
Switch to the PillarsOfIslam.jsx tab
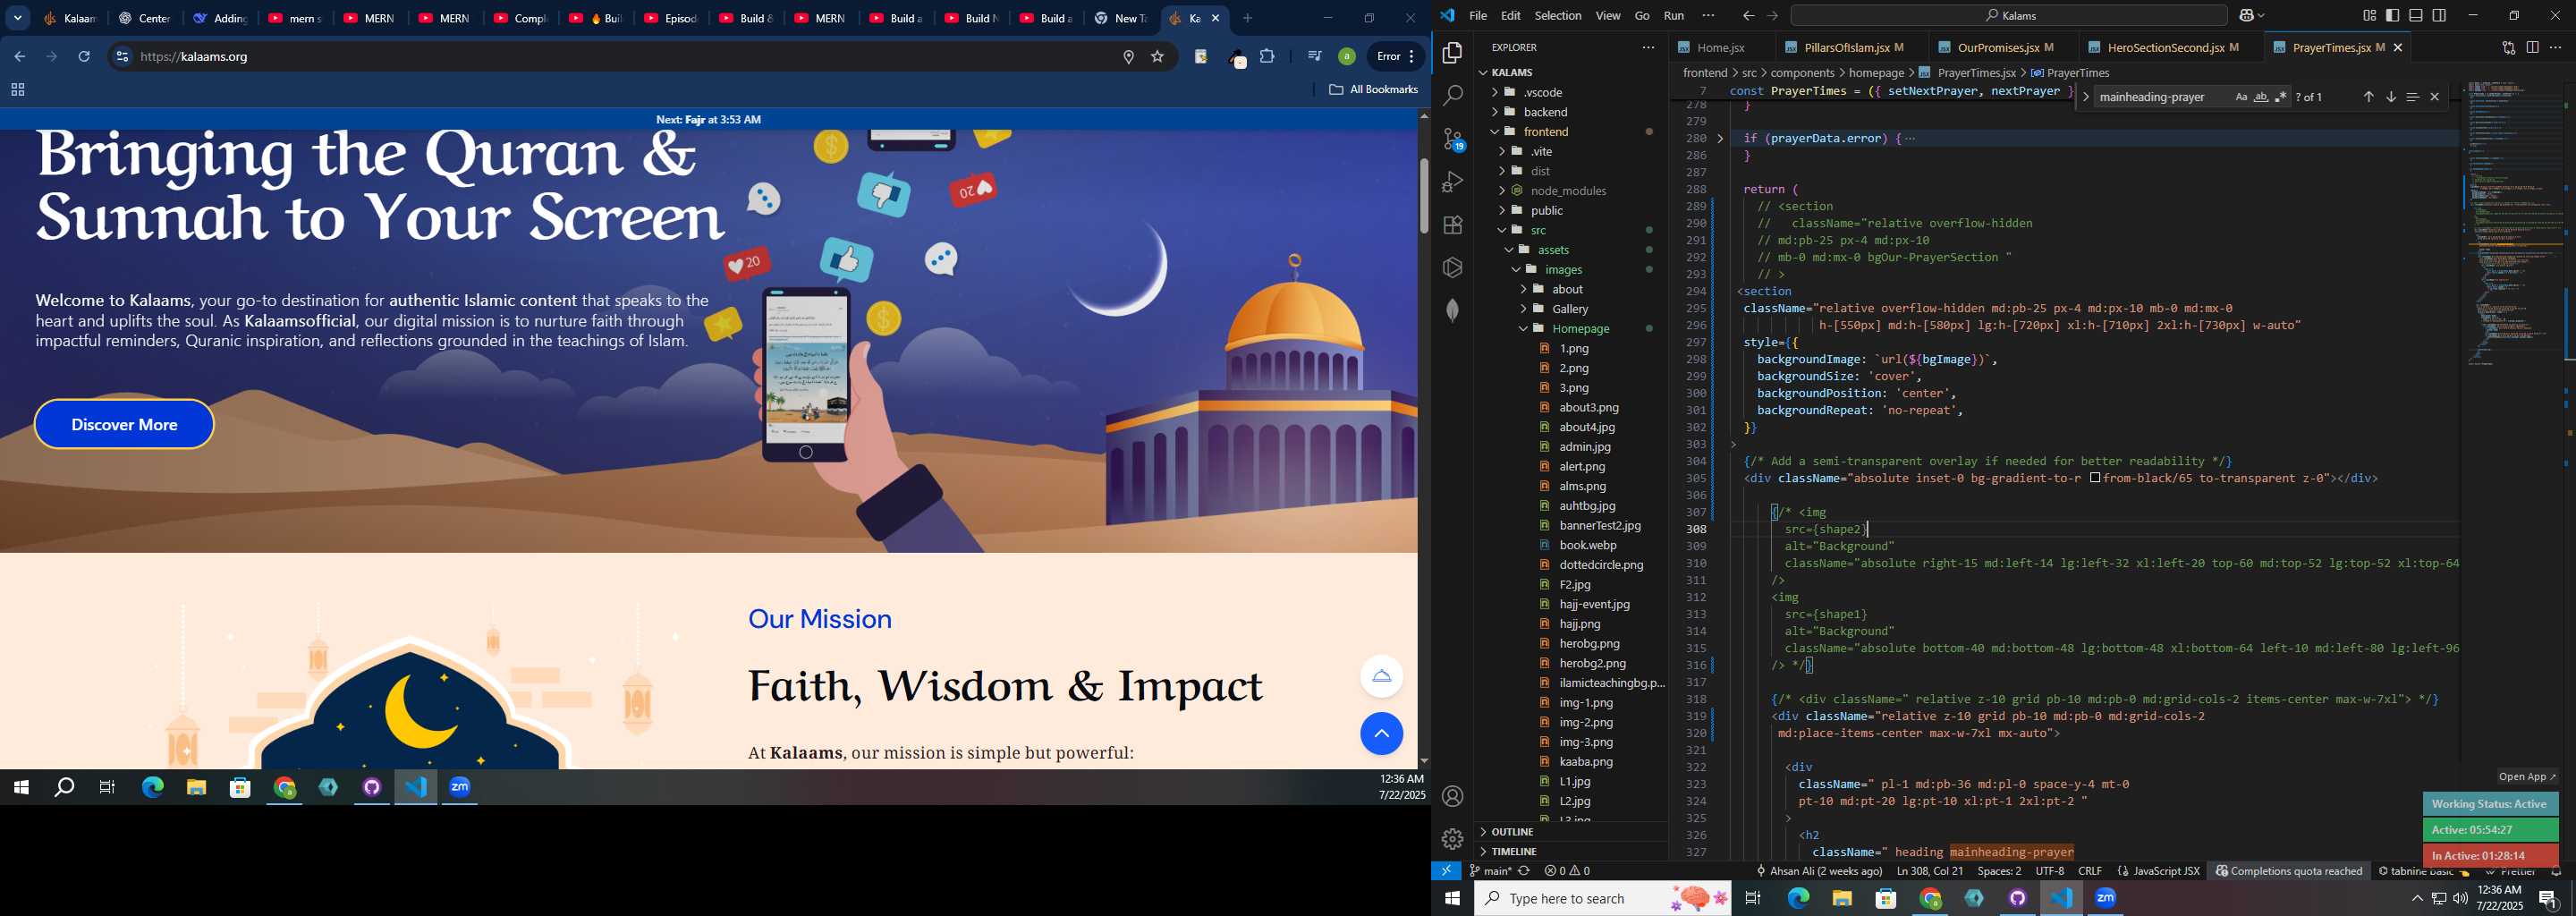click(x=1852, y=48)
